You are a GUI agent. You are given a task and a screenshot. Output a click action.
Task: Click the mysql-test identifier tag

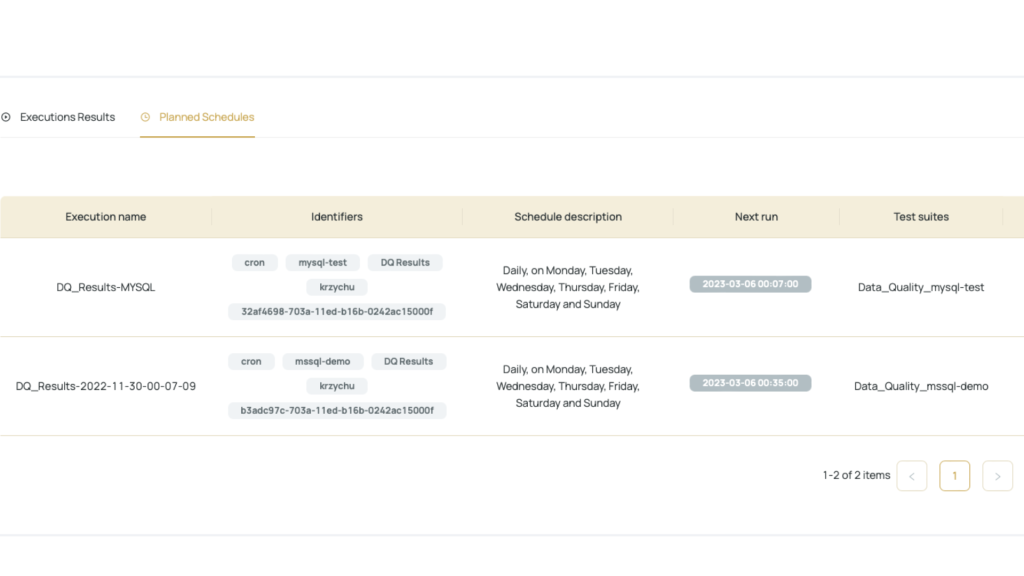[x=323, y=263]
